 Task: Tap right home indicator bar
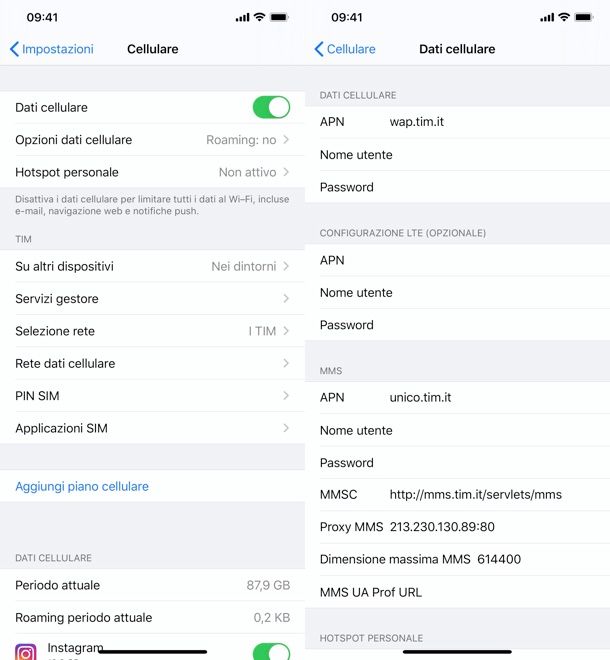pyautogui.click(x=457, y=652)
